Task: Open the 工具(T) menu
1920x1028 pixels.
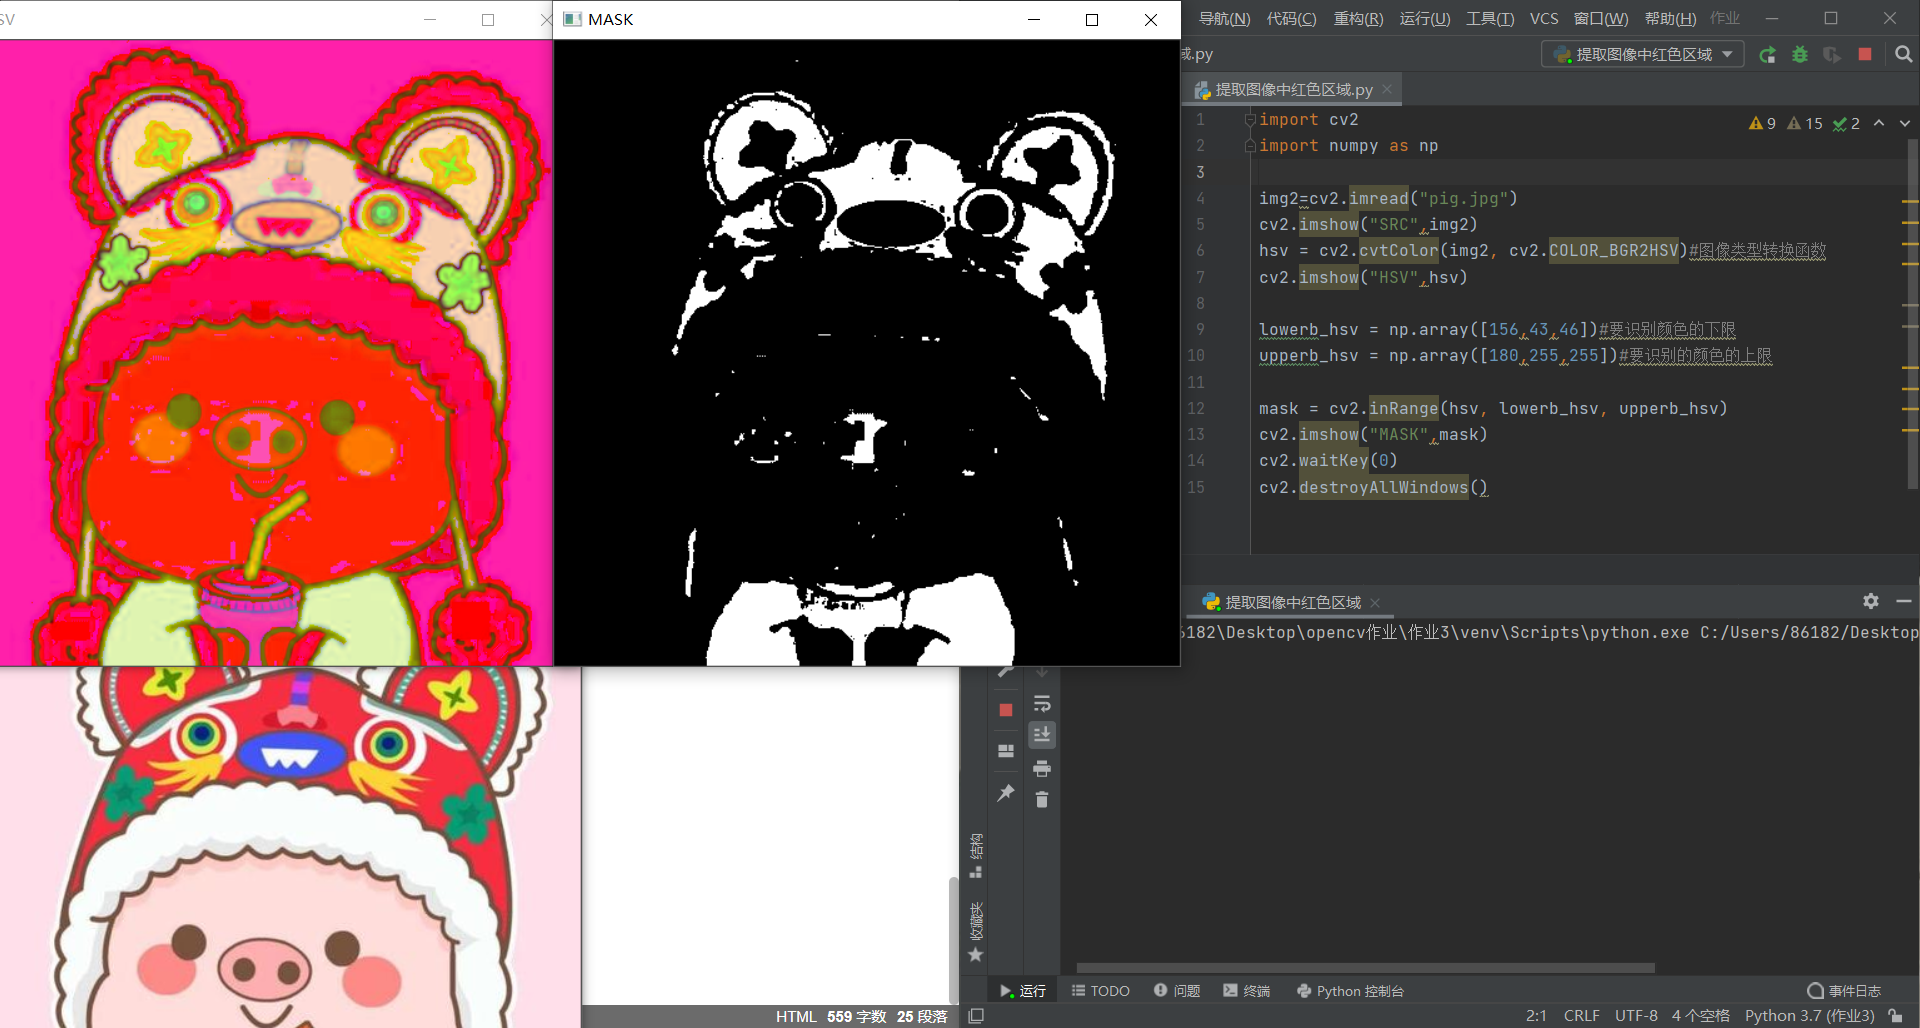Action: 1490,18
